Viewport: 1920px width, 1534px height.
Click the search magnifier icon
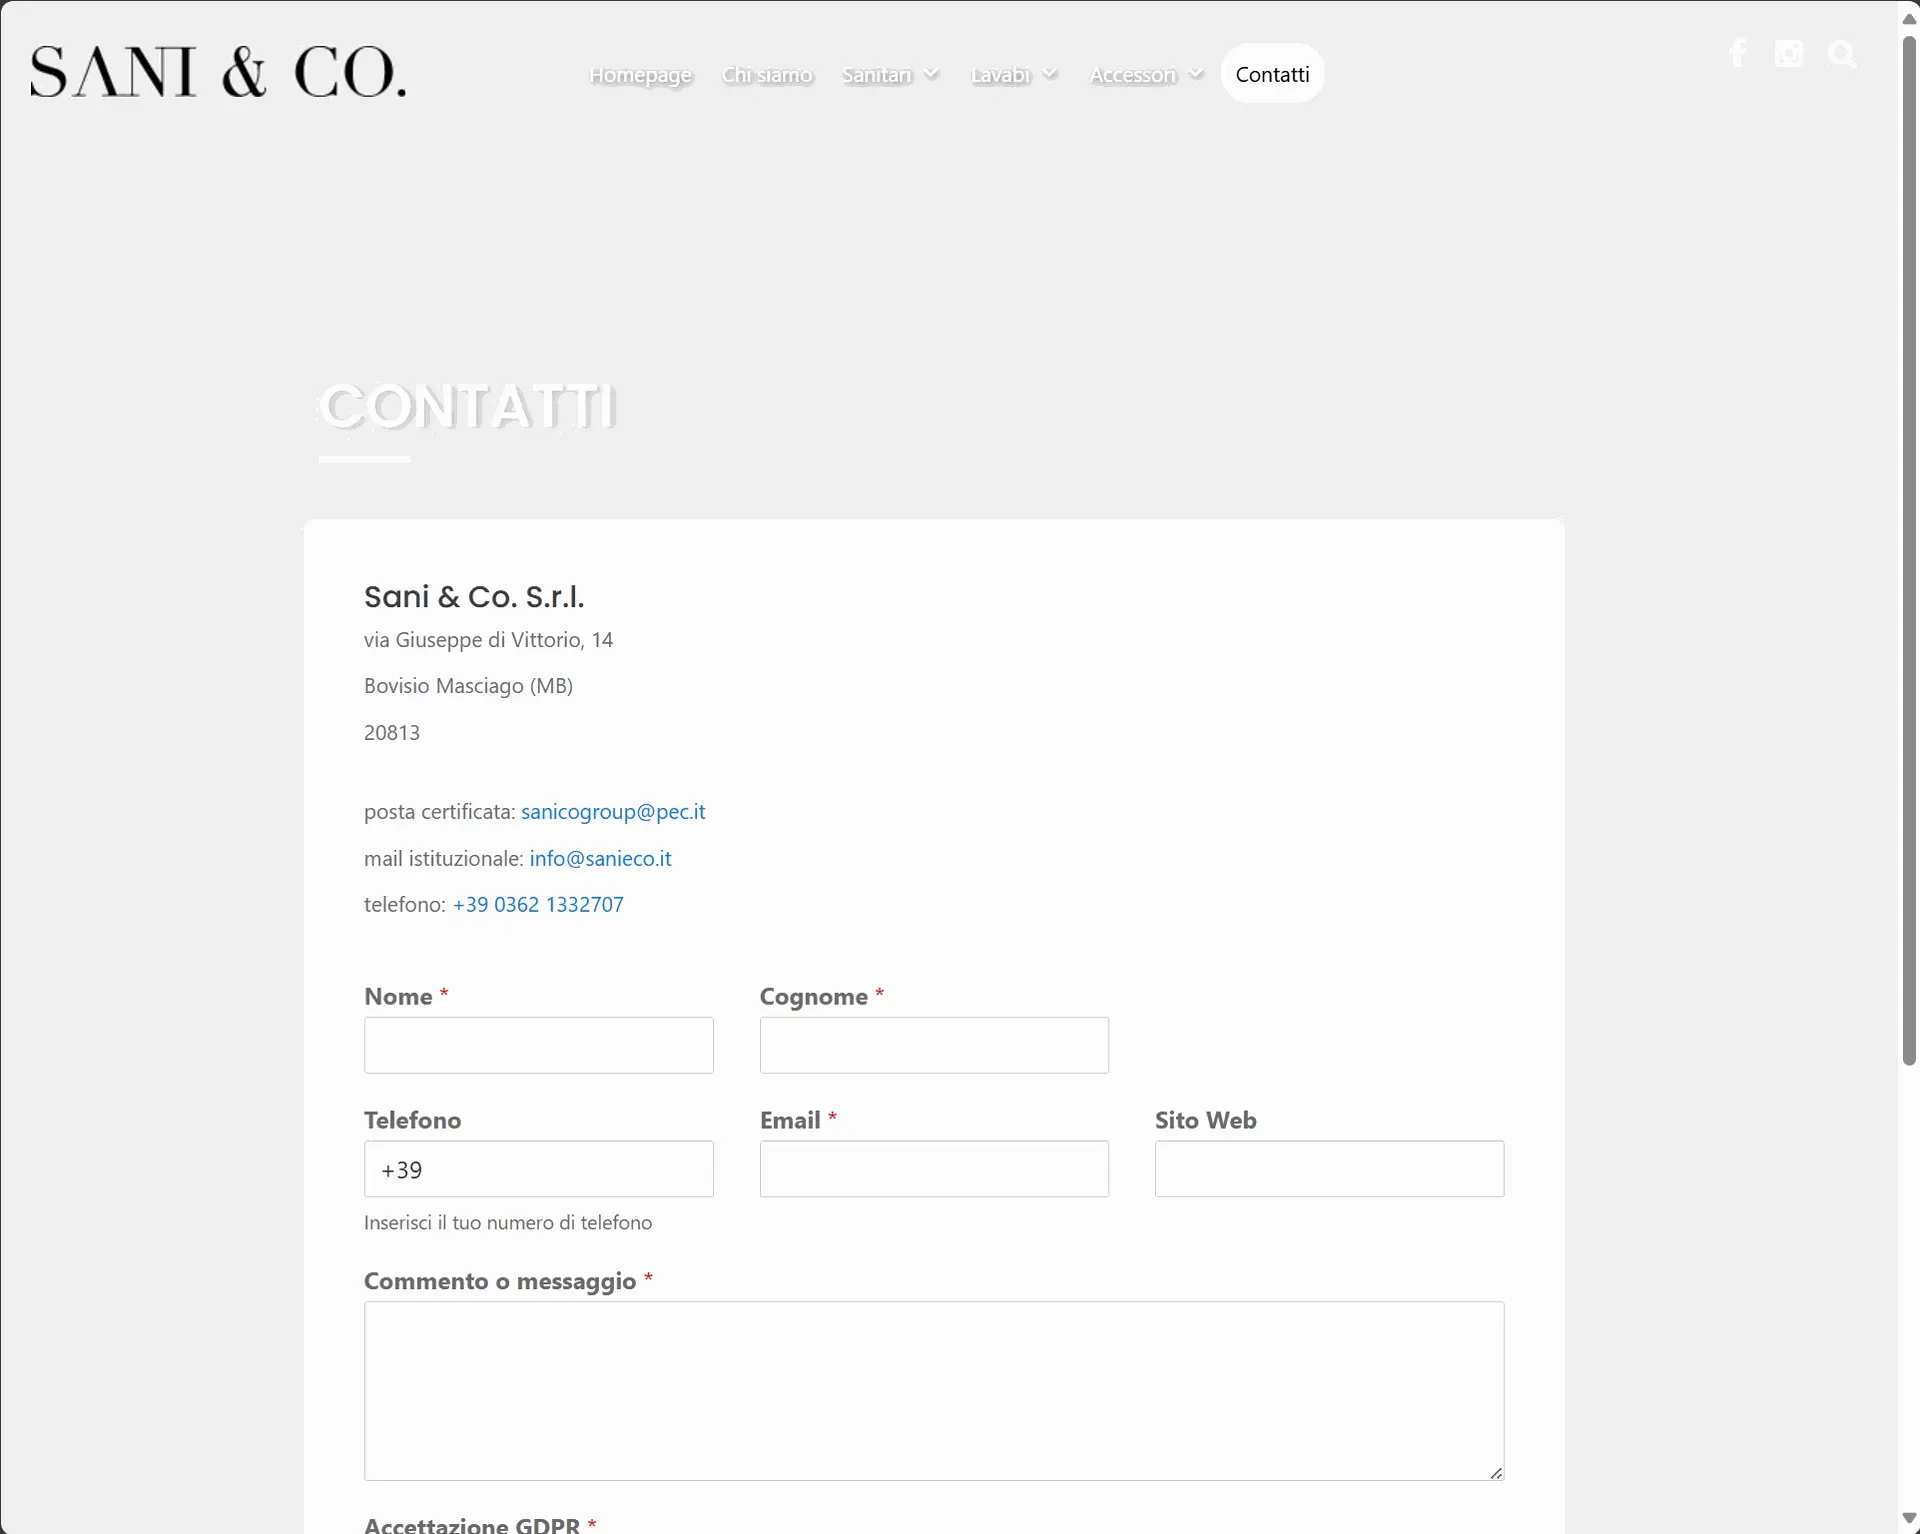(1841, 54)
